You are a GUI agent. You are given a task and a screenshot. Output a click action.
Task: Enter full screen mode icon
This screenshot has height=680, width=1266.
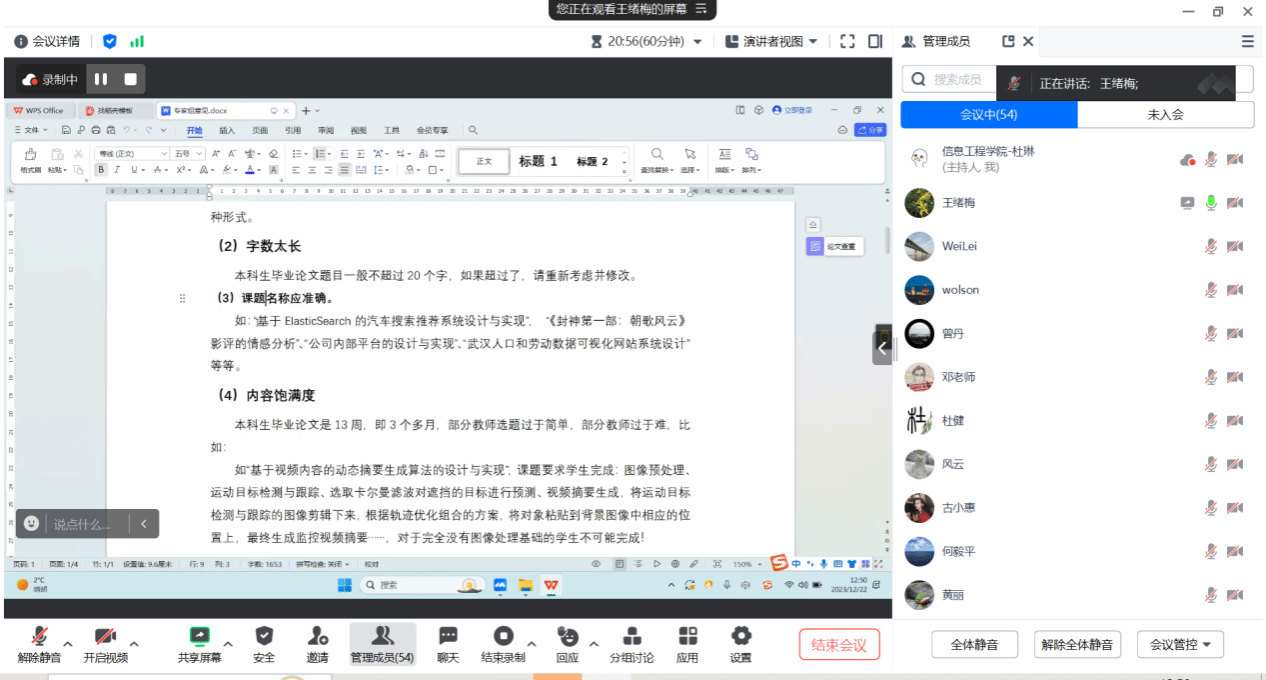click(x=847, y=41)
